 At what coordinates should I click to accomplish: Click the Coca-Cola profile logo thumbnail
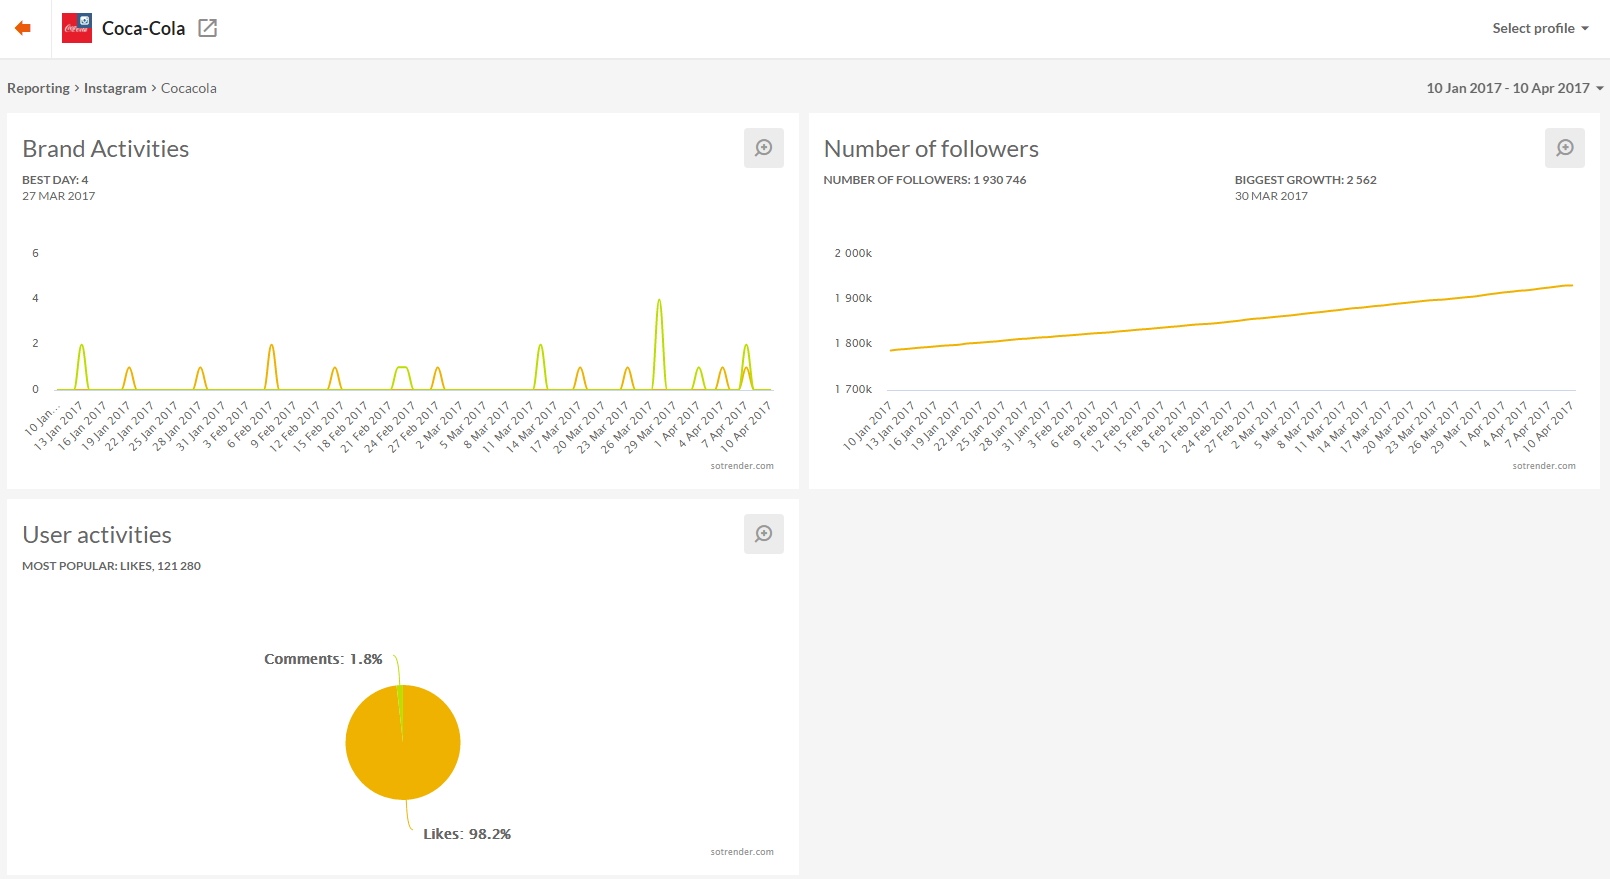(x=77, y=28)
